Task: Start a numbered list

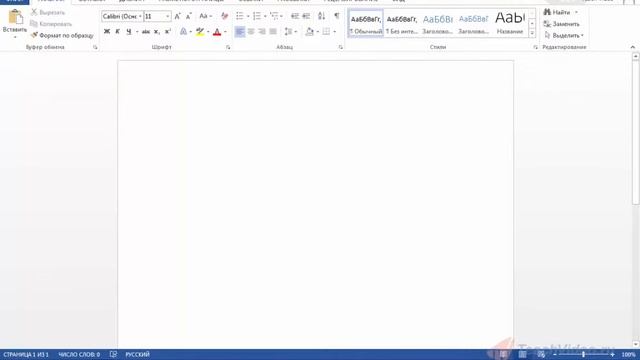Action: [257, 16]
